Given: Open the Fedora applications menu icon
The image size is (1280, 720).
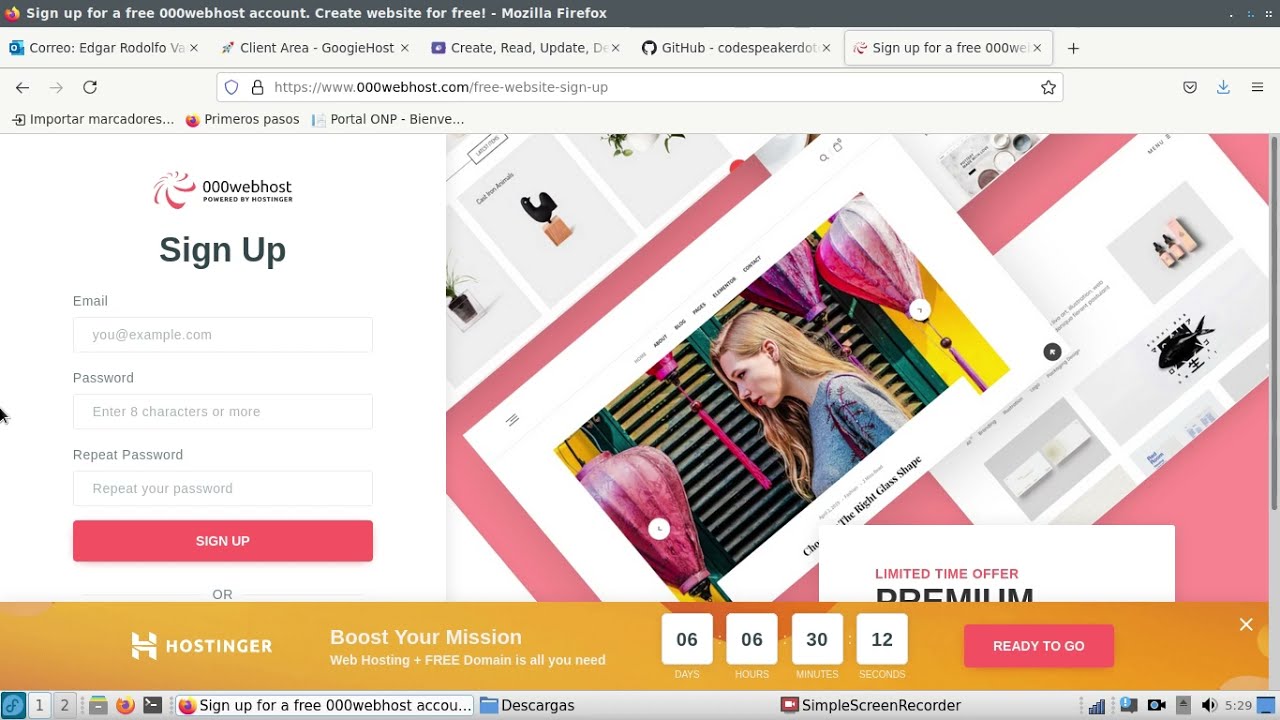Looking at the screenshot, I should pyautogui.click(x=13, y=705).
